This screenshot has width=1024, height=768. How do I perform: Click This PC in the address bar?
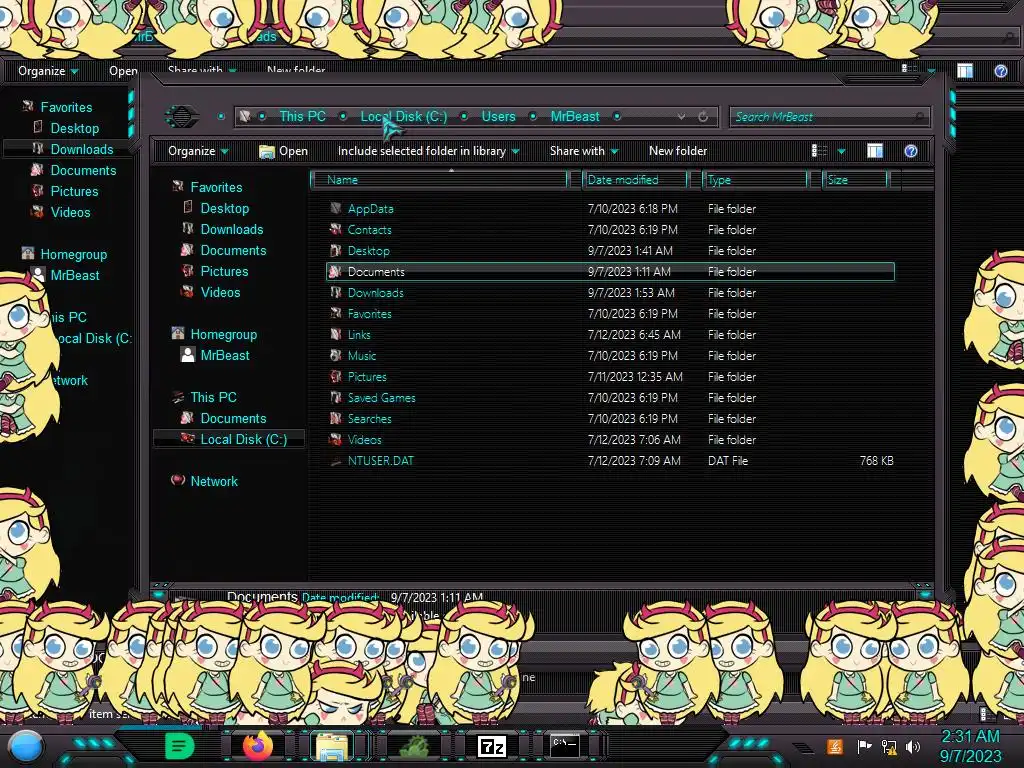302,116
